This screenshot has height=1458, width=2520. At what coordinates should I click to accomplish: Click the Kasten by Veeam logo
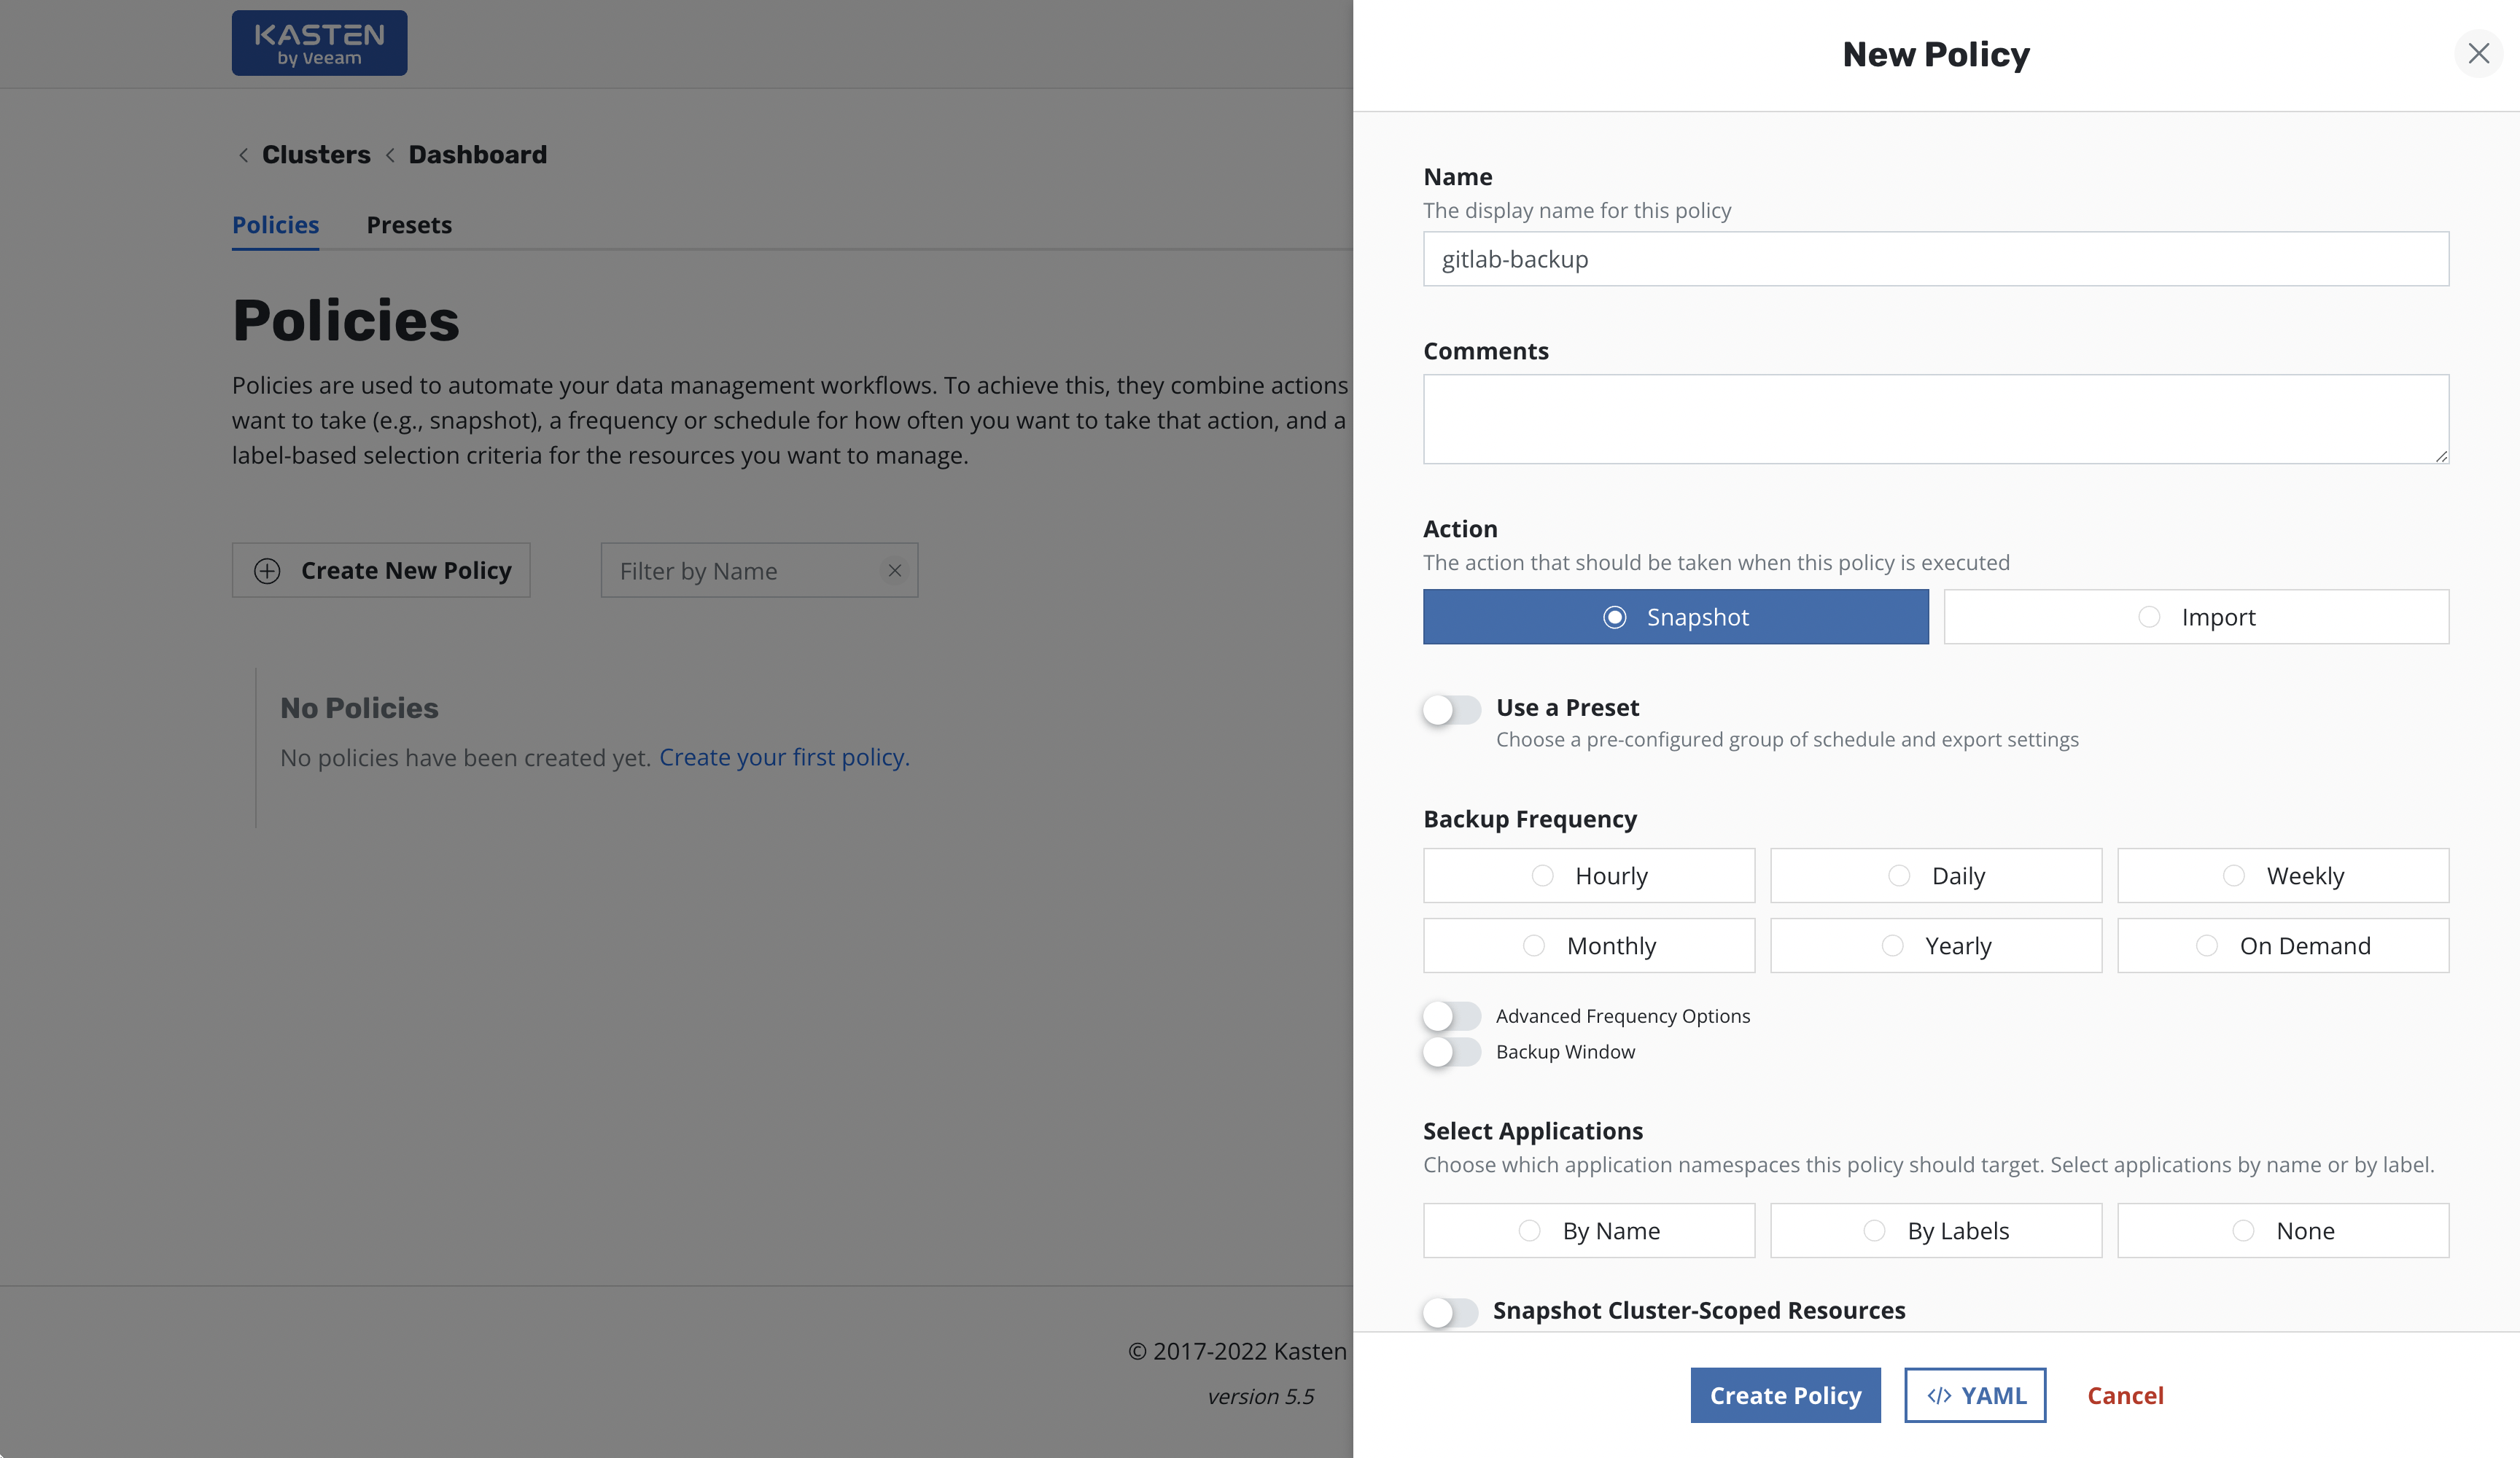tap(319, 43)
